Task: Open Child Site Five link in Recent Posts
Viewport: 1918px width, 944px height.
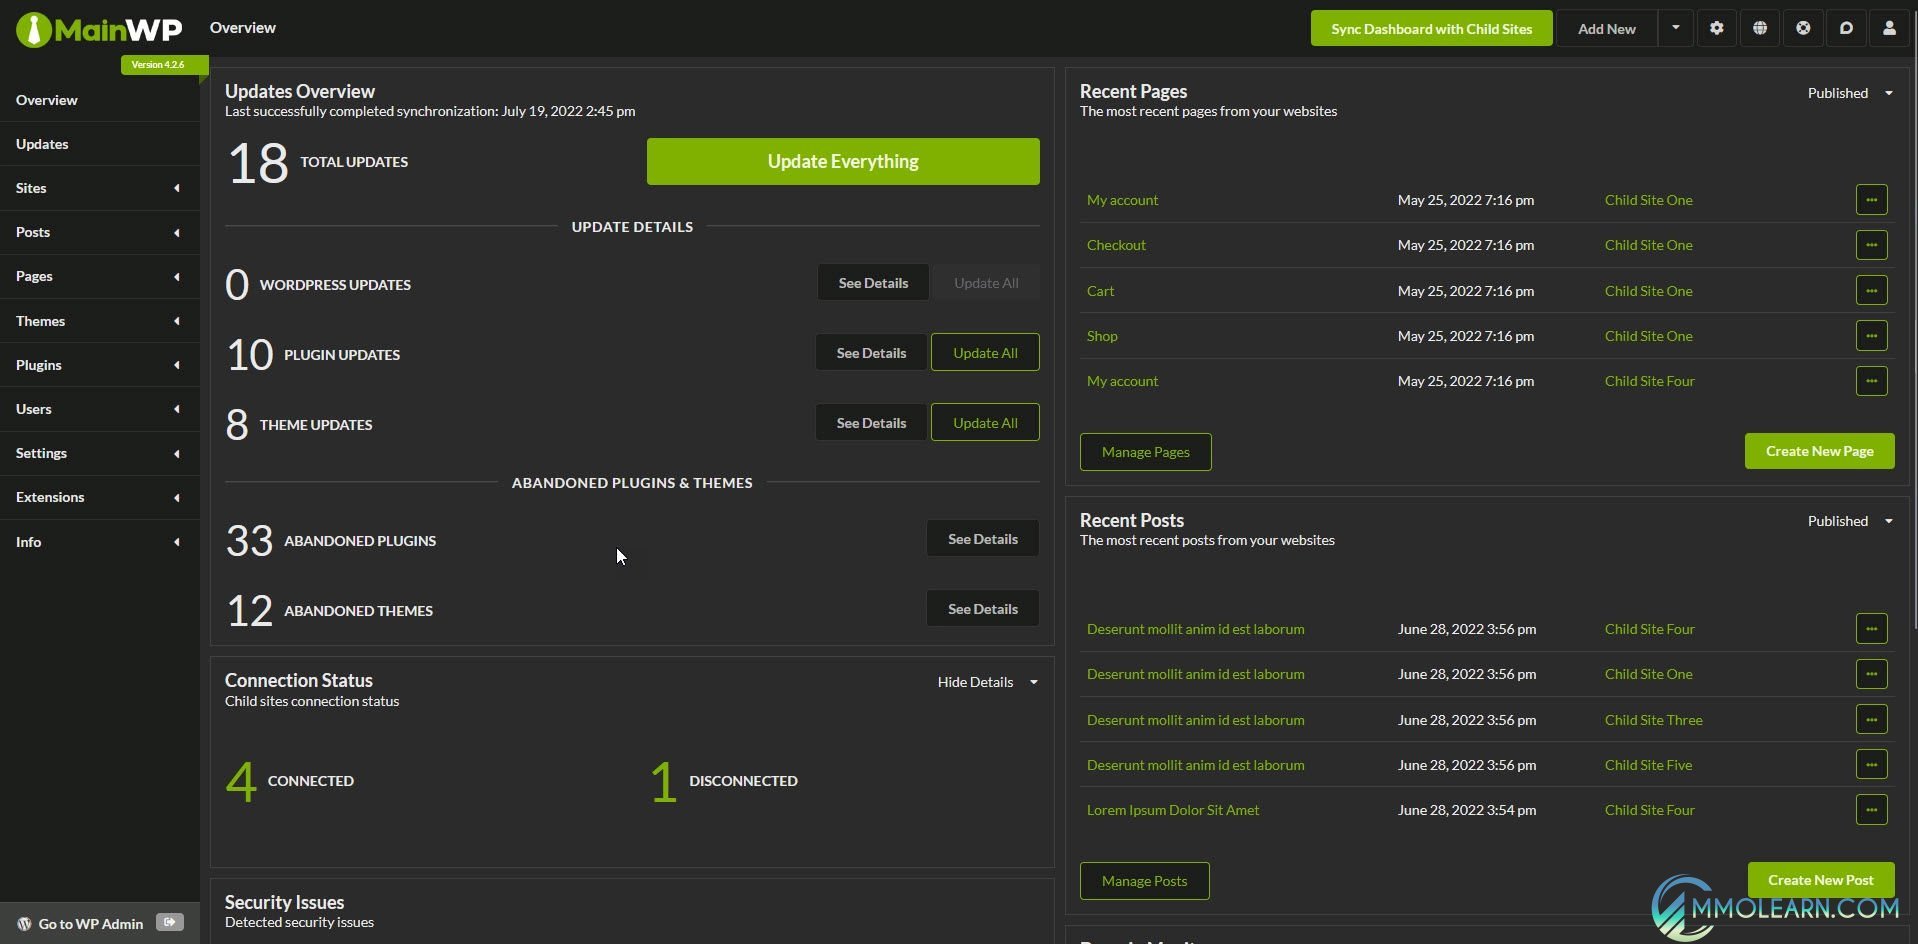Action: (1648, 765)
